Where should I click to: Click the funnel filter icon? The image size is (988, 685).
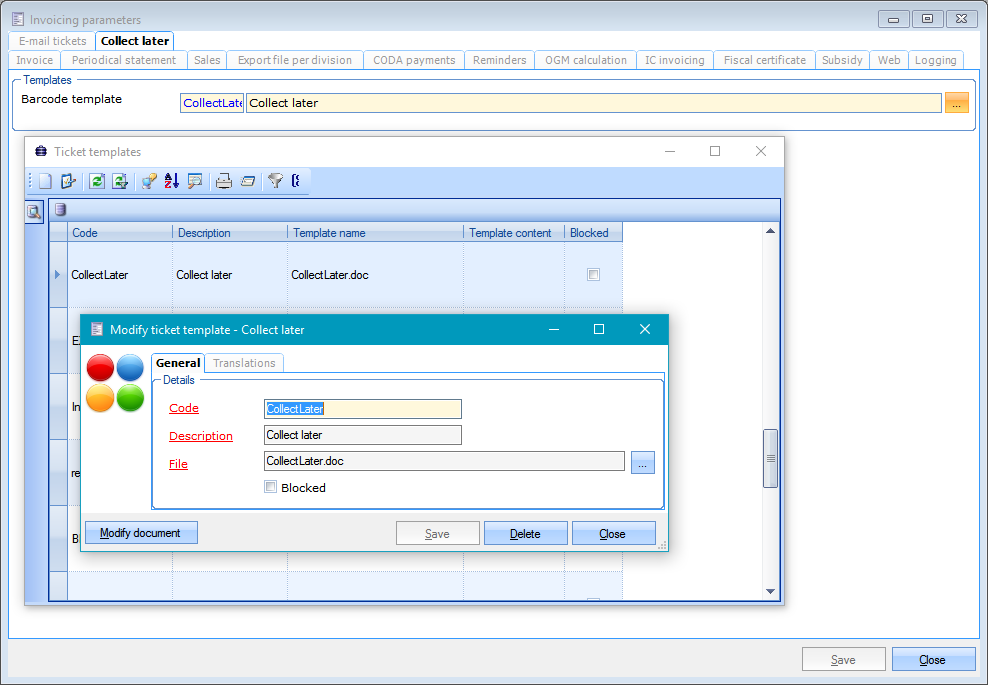[x=275, y=181]
